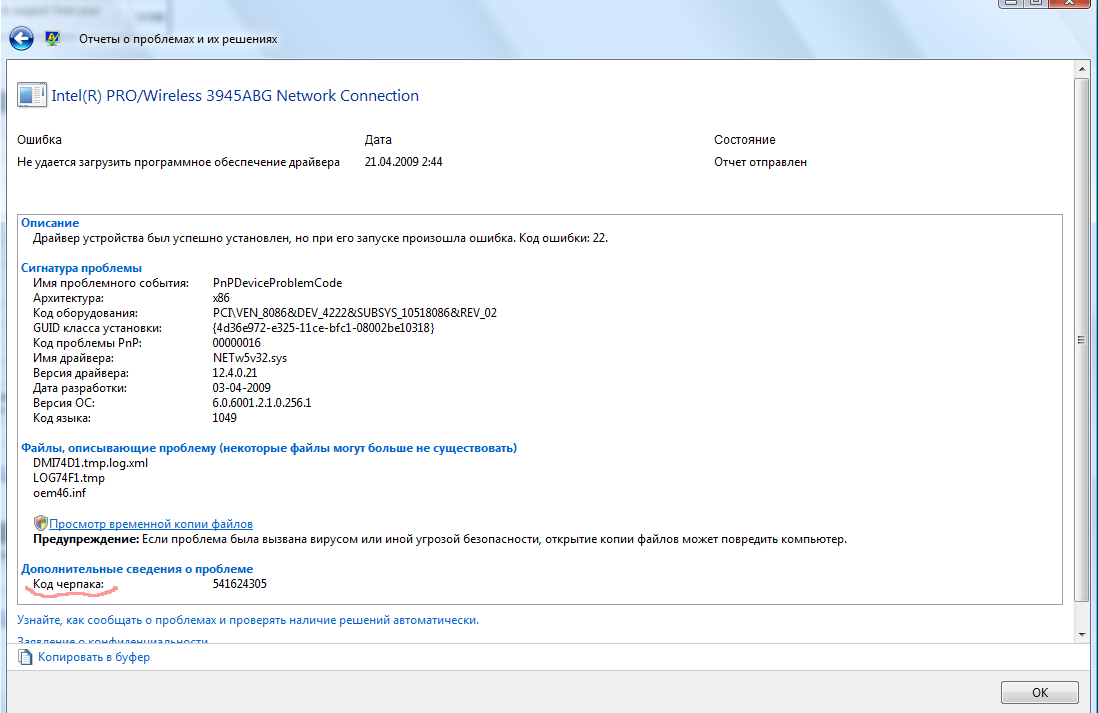Screen dimensions: 1098x713
Task: Click the file name oem46.inf
Action: (x=60, y=493)
